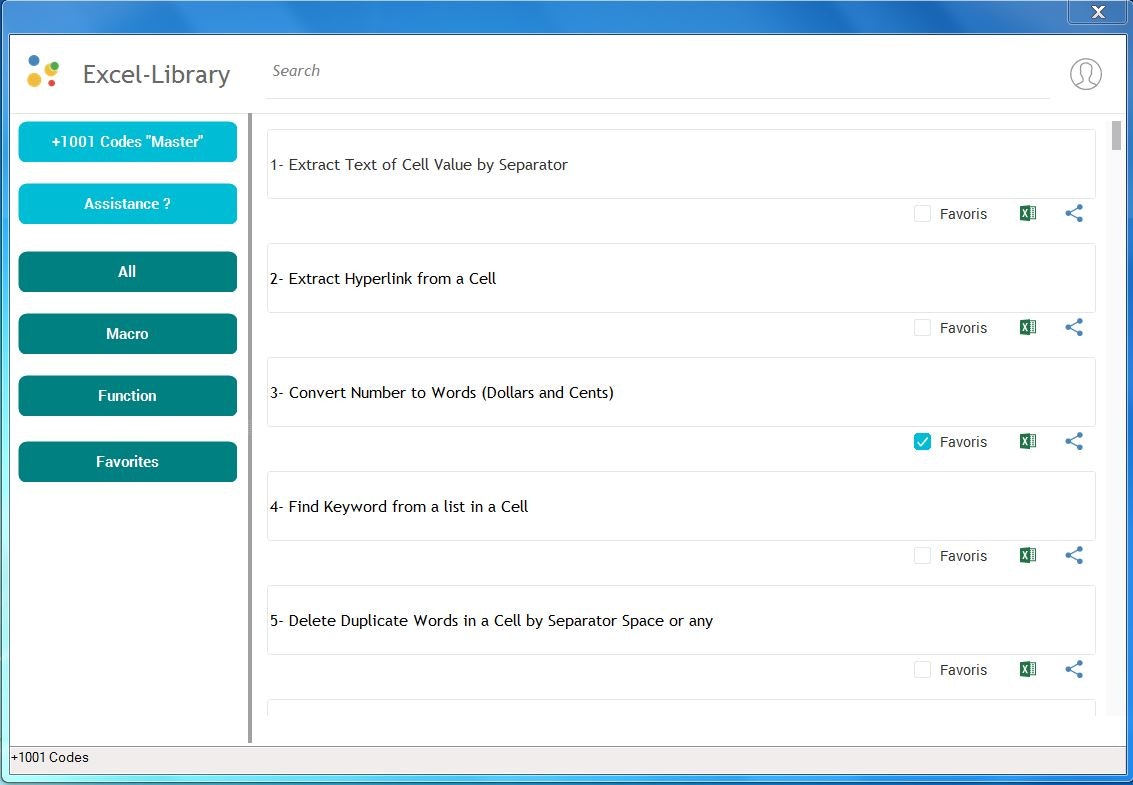Click the Assistance button

coord(127,203)
